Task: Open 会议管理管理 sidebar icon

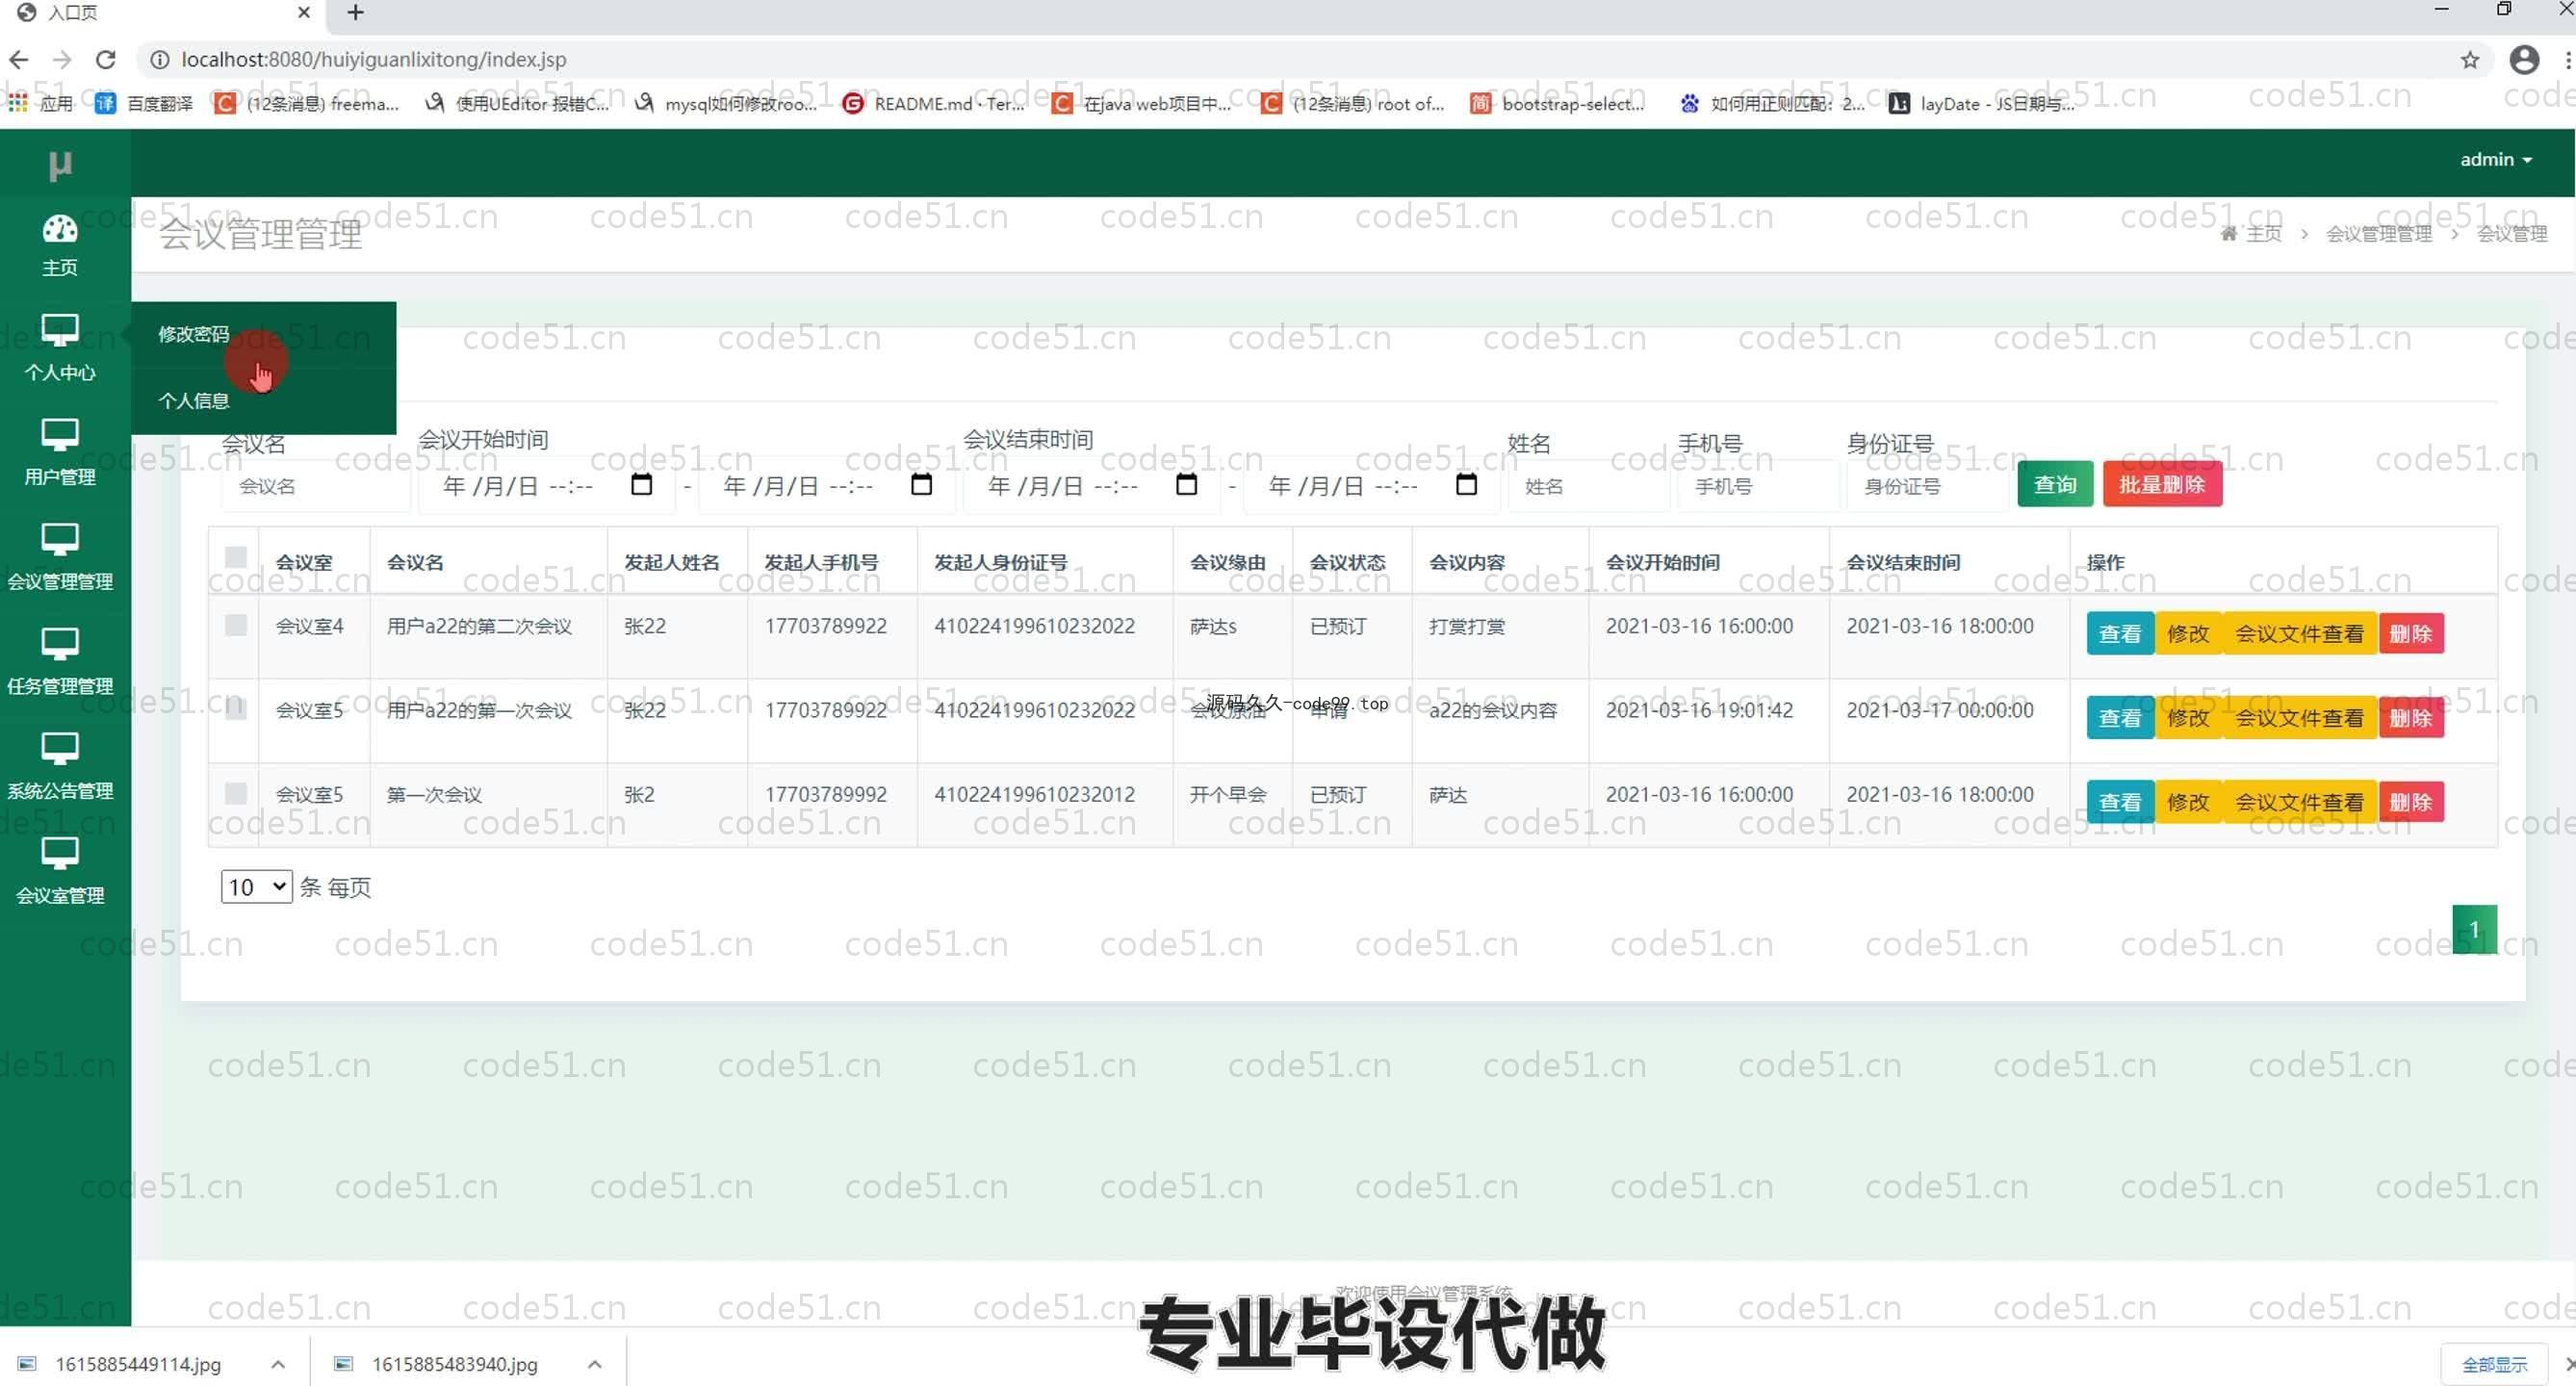Action: pyautogui.click(x=59, y=540)
